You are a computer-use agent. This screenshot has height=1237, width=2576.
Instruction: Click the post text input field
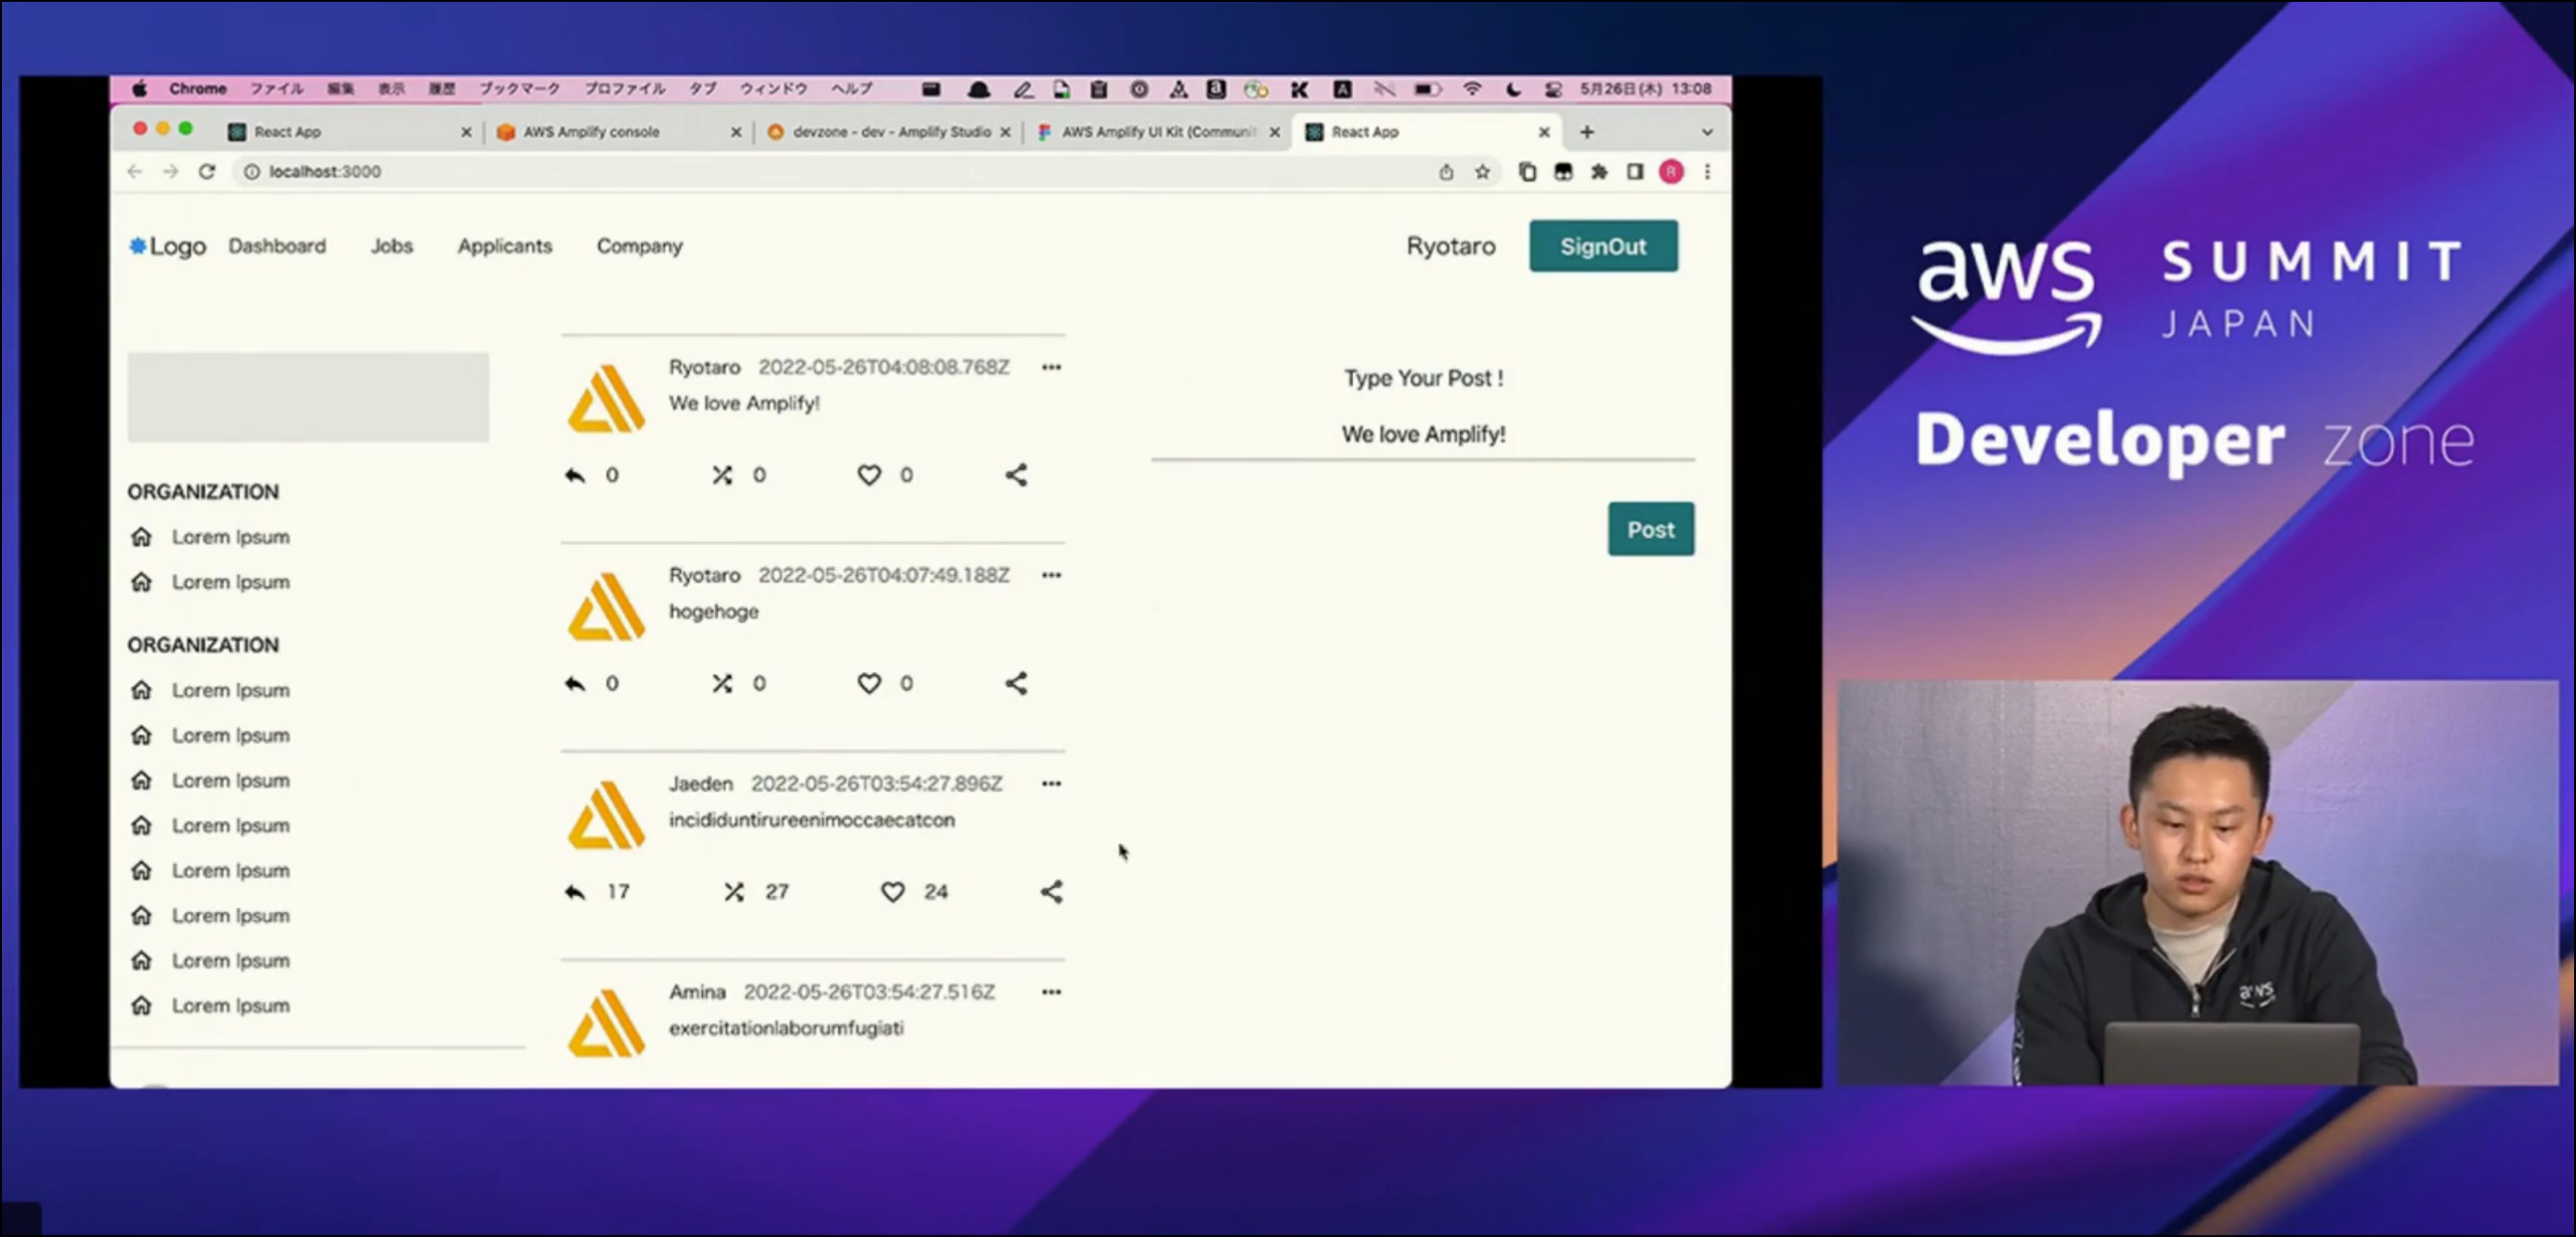[1422, 434]
